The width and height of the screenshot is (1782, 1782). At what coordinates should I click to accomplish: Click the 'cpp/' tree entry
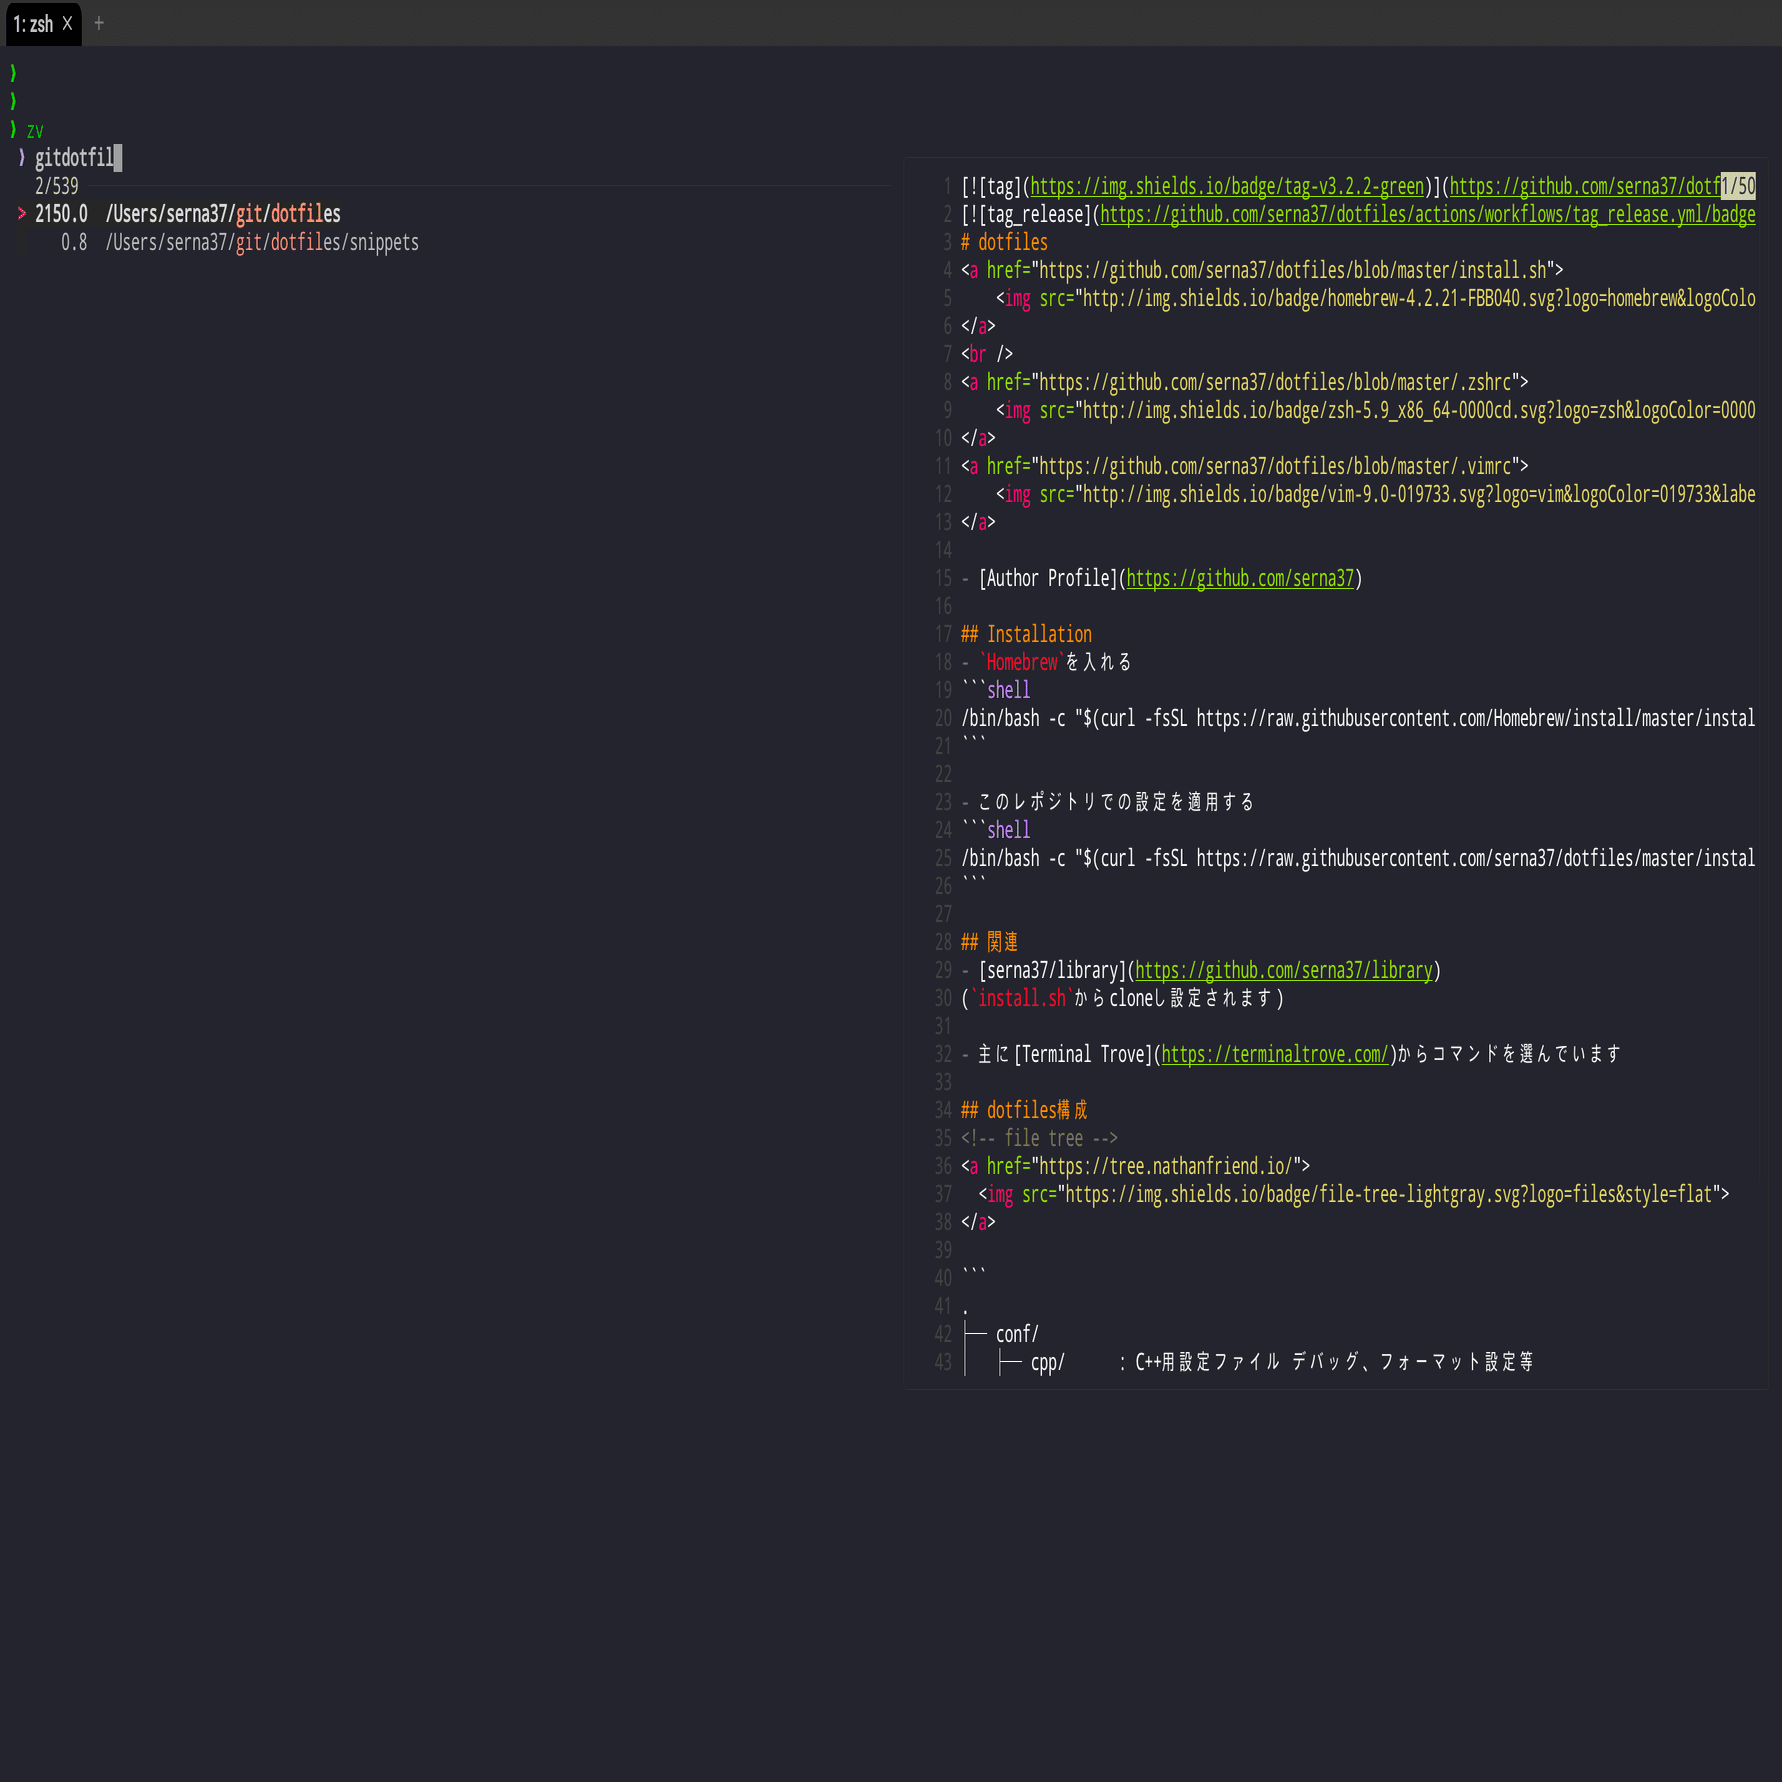coord(1047,1362)
